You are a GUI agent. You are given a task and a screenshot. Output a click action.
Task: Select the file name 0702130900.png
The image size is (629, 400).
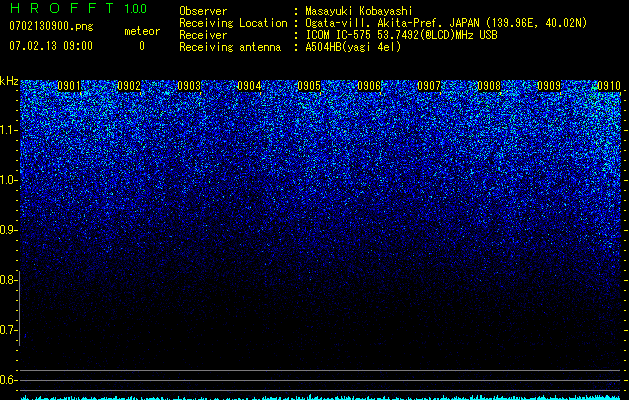[x=51, y=27]
